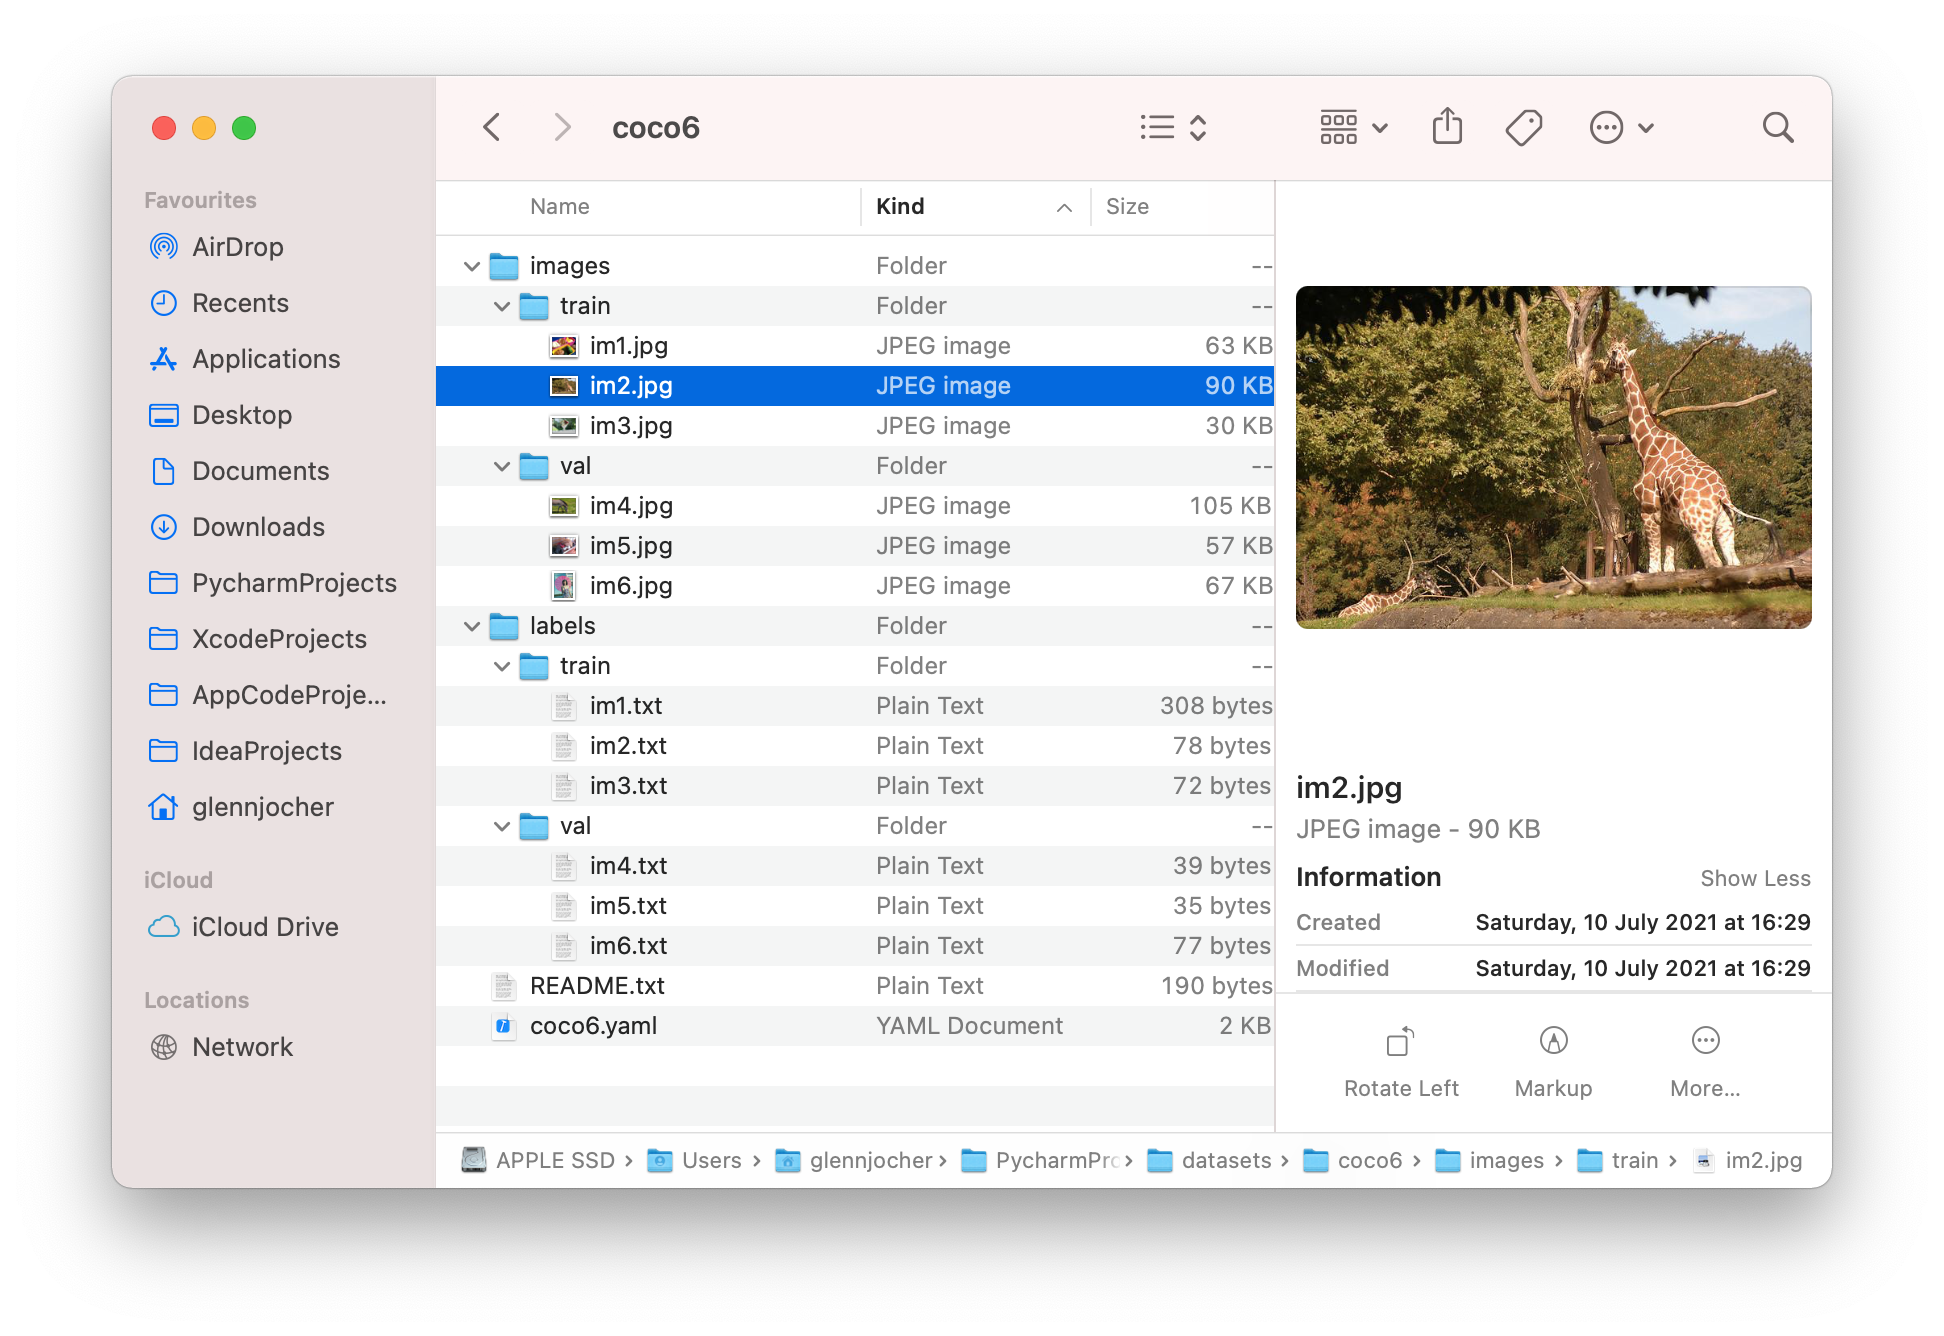The height and width of the screenshot is (1336, 1944).
Task: Select the coco6.yaml file
Action: 593,1026
